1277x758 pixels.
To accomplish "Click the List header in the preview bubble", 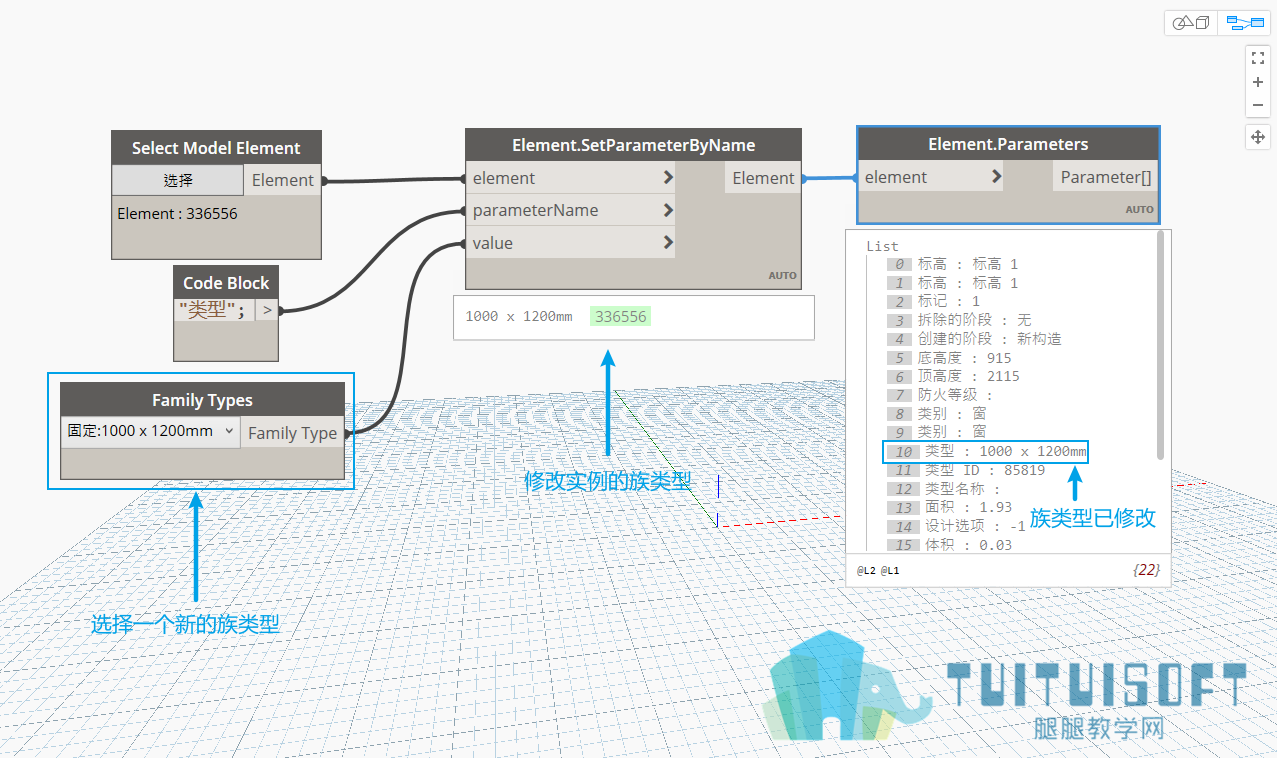I will coord(883,246).
